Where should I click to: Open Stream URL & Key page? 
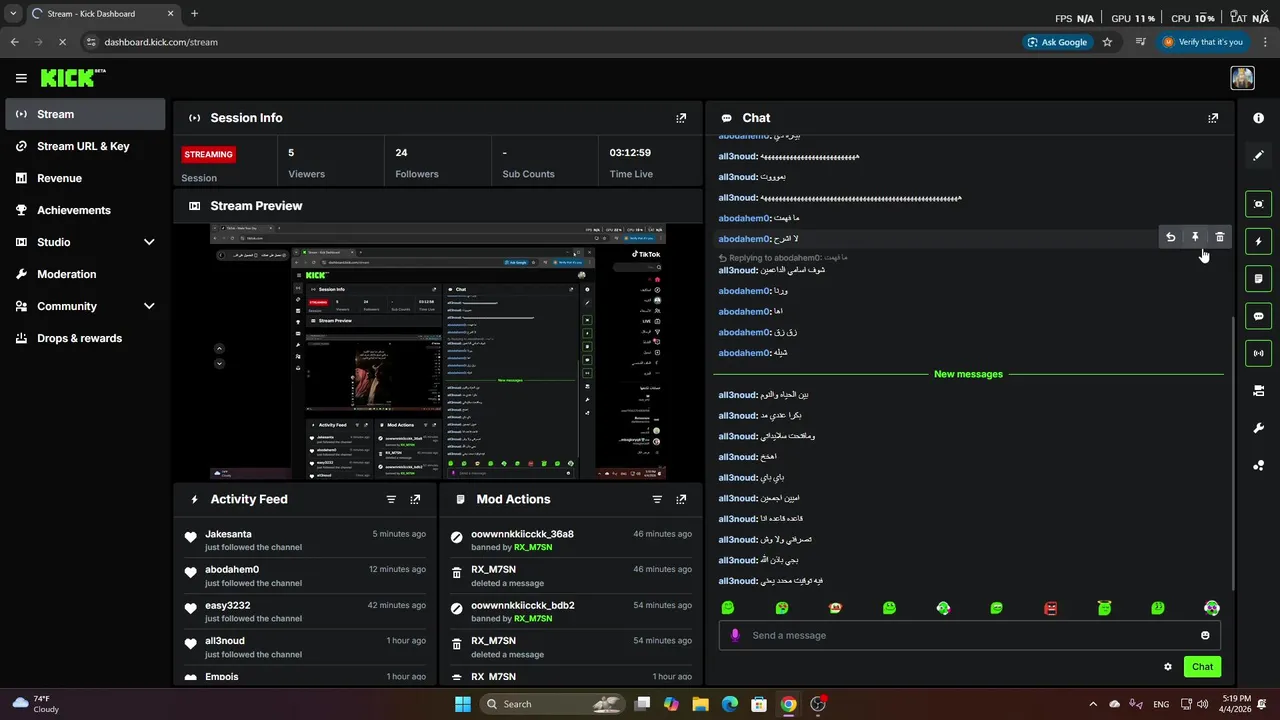click(x=85, y=146)
